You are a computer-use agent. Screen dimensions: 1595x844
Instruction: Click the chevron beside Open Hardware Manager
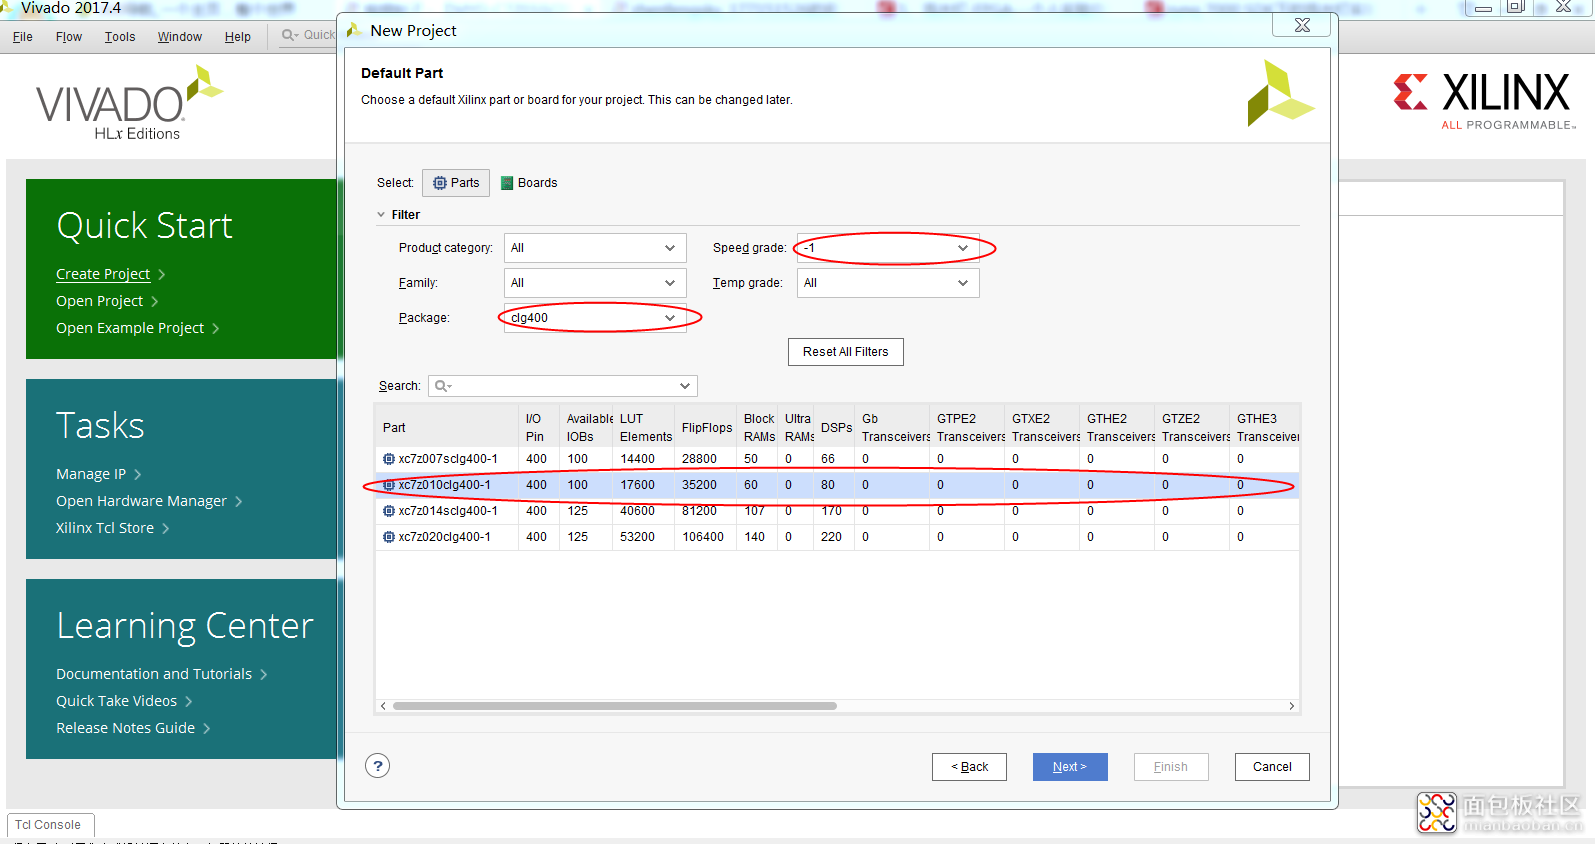point(239,502)
